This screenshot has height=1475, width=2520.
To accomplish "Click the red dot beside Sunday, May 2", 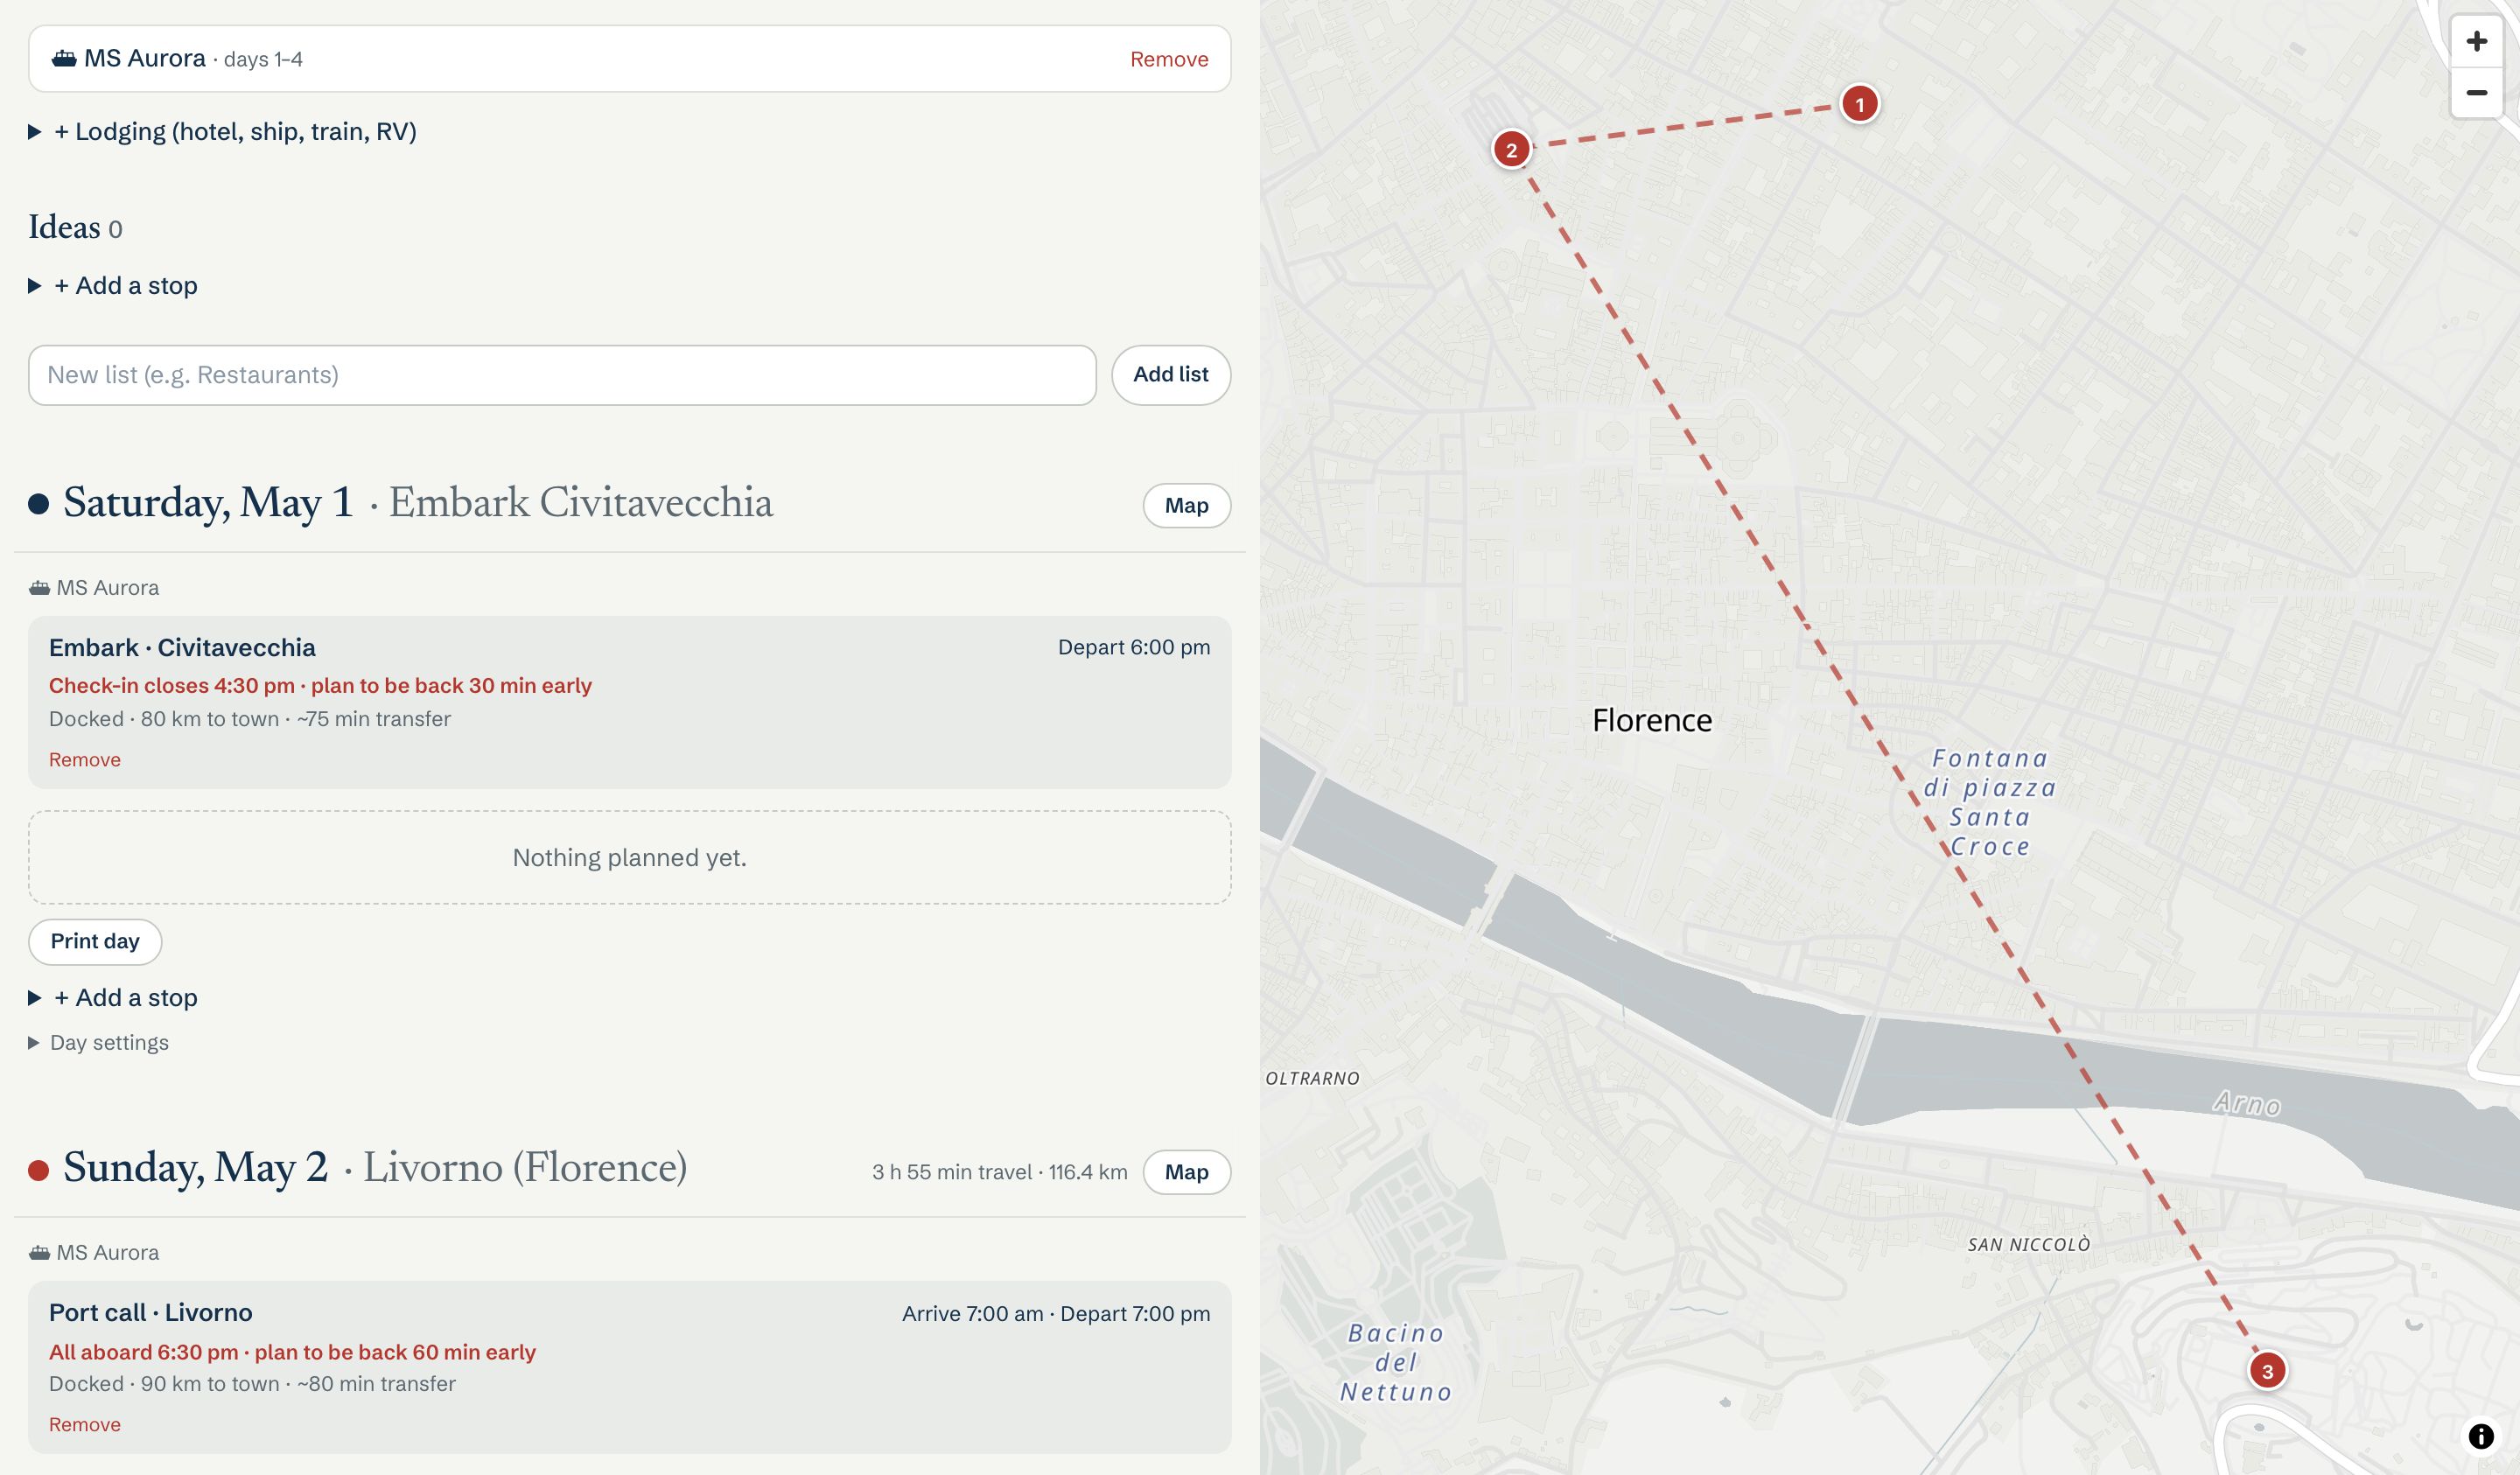I will point(38,1170).
